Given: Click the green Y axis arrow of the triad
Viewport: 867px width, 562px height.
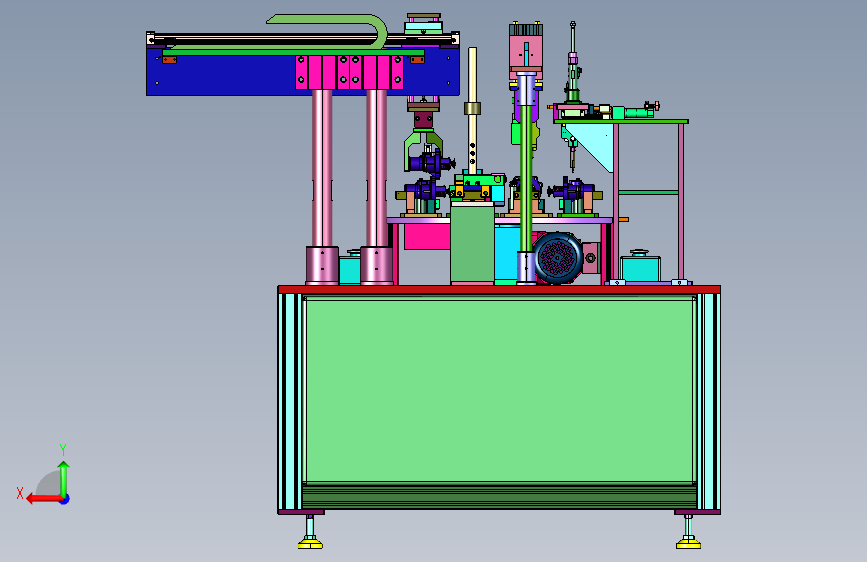Looking at the screenshot, I should [x=64, y=478].
